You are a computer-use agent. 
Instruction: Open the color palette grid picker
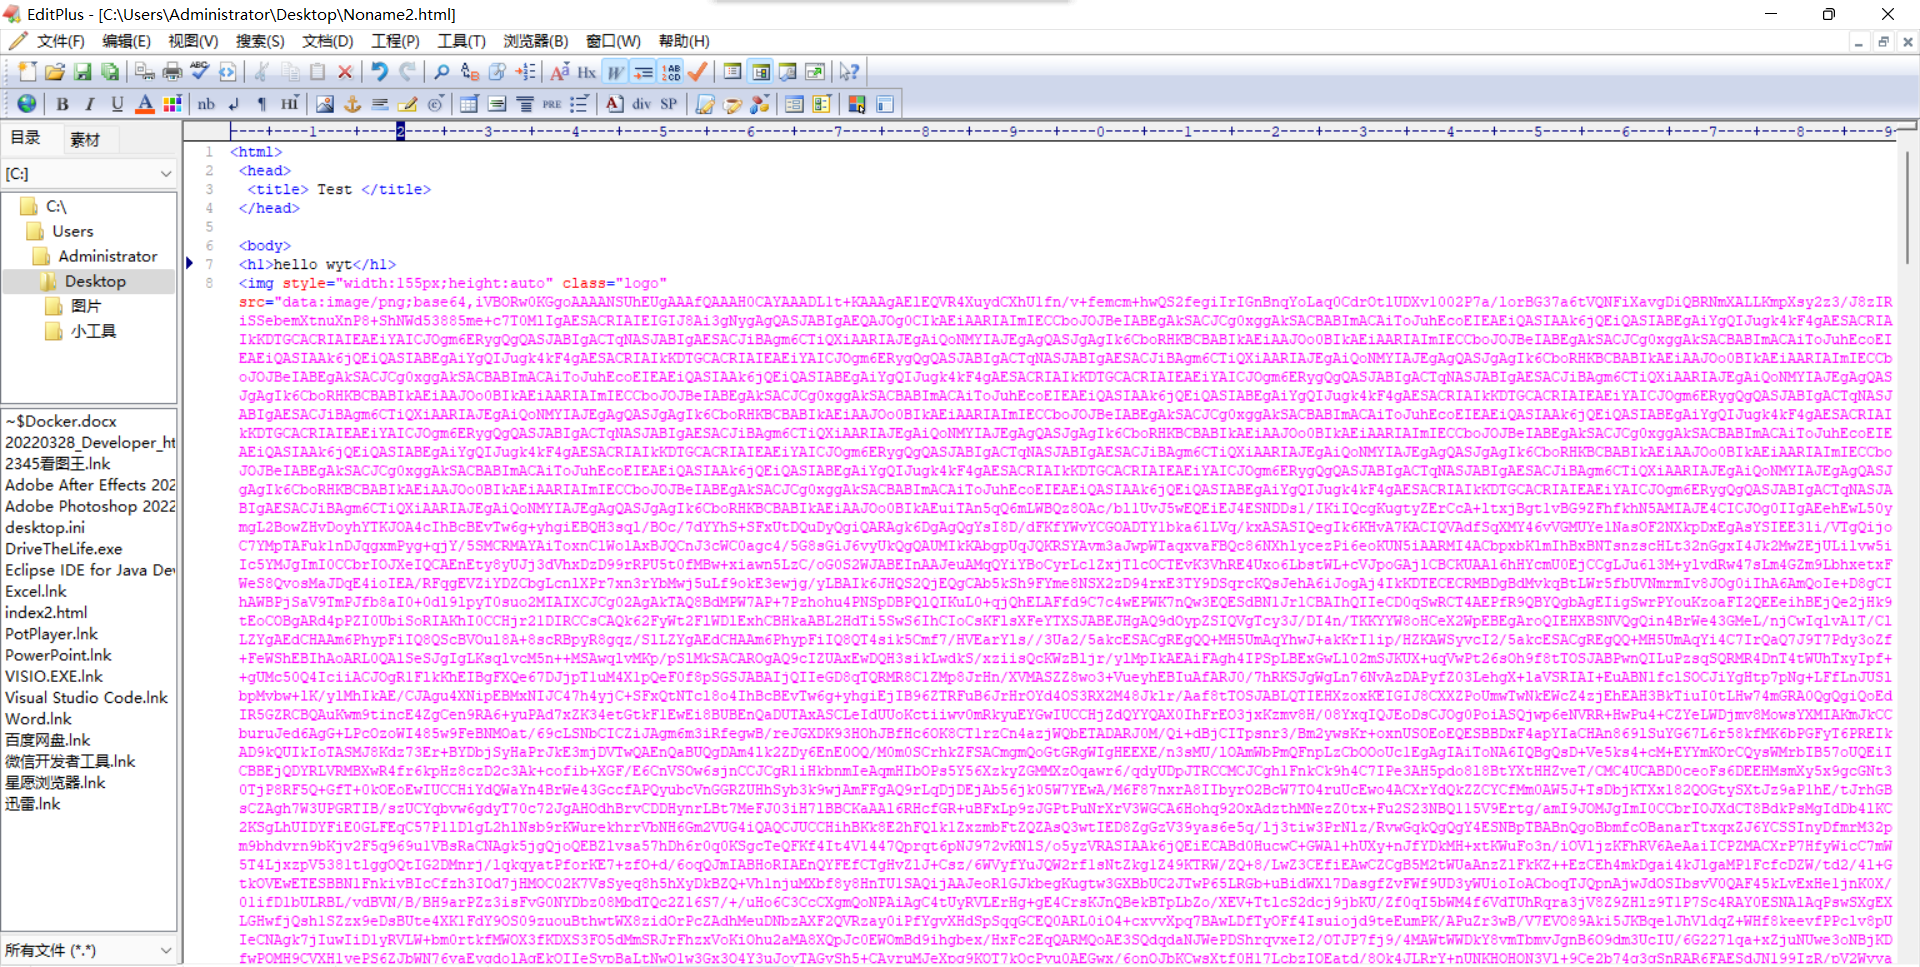(172, 104)
